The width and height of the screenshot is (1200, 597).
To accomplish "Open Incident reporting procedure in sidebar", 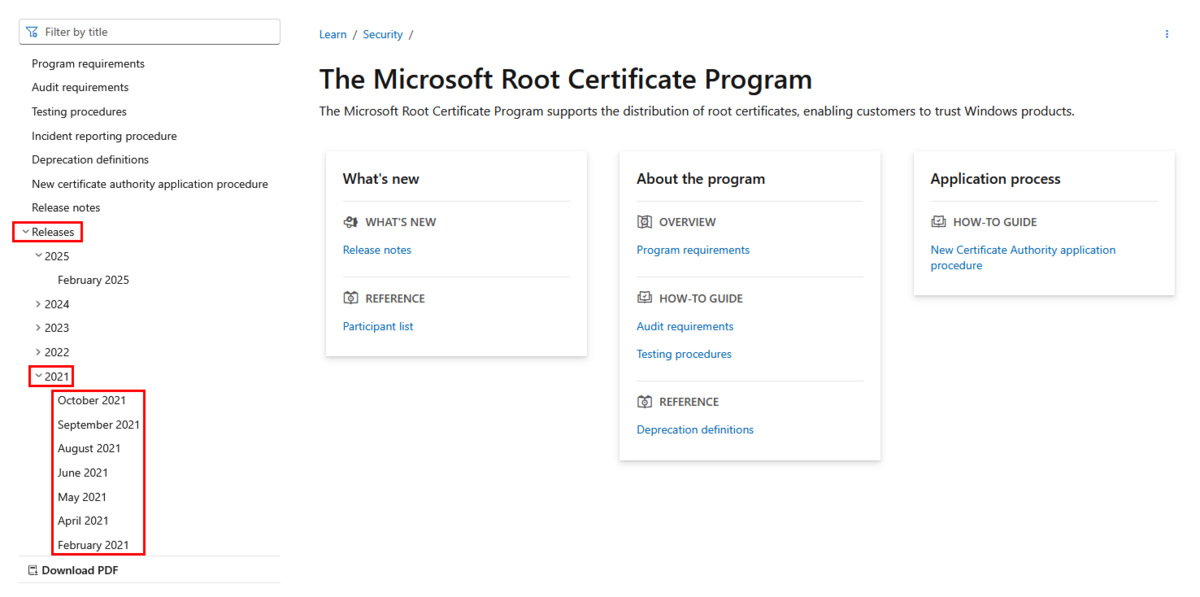I will [104, 136].
